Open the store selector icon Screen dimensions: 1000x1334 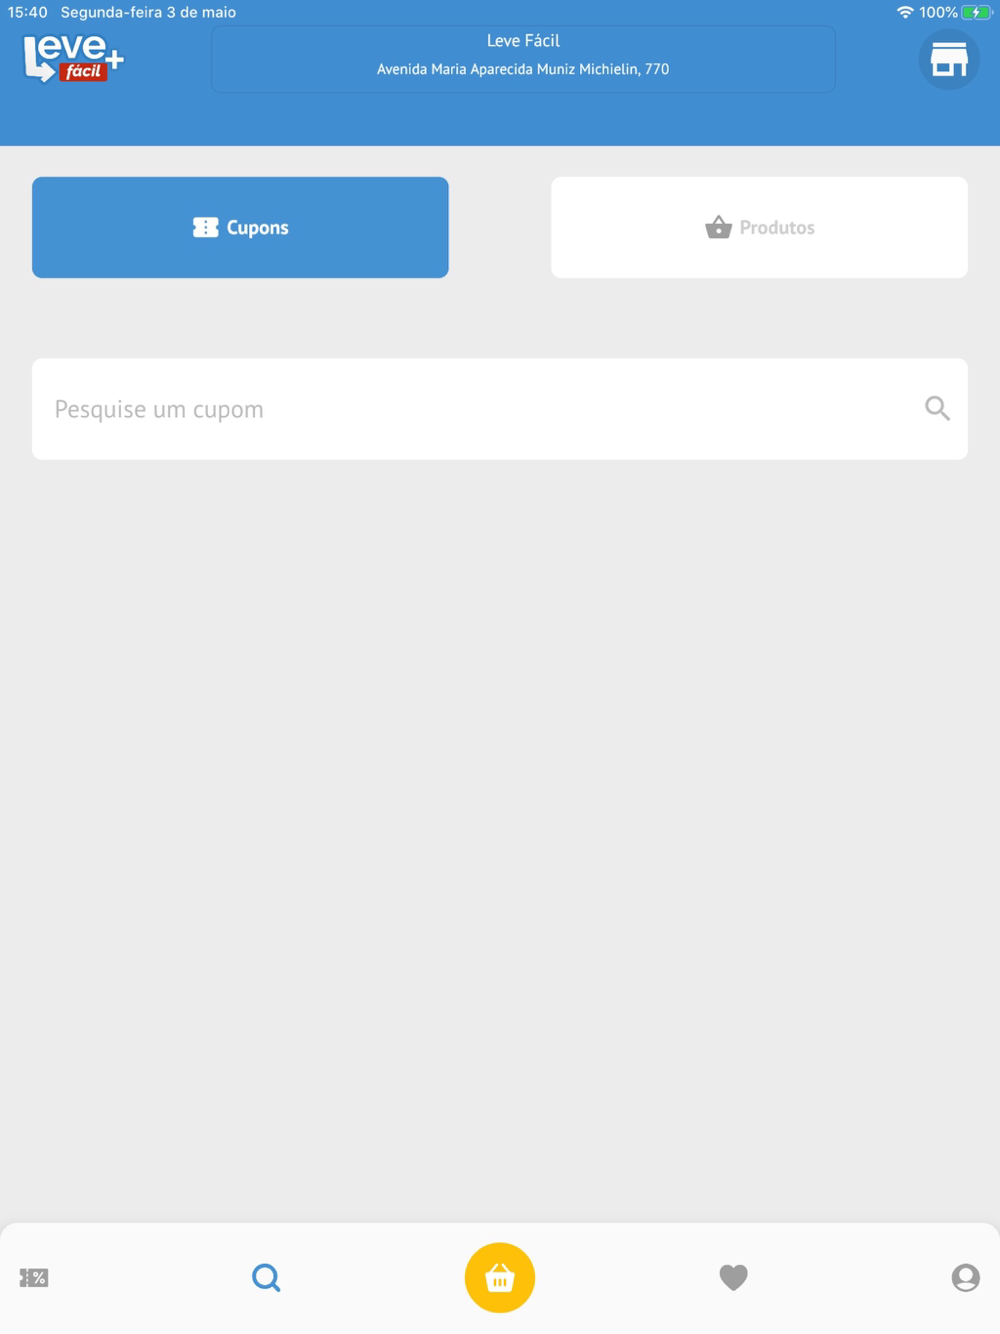pyautogui.click(x=948, y=59)
